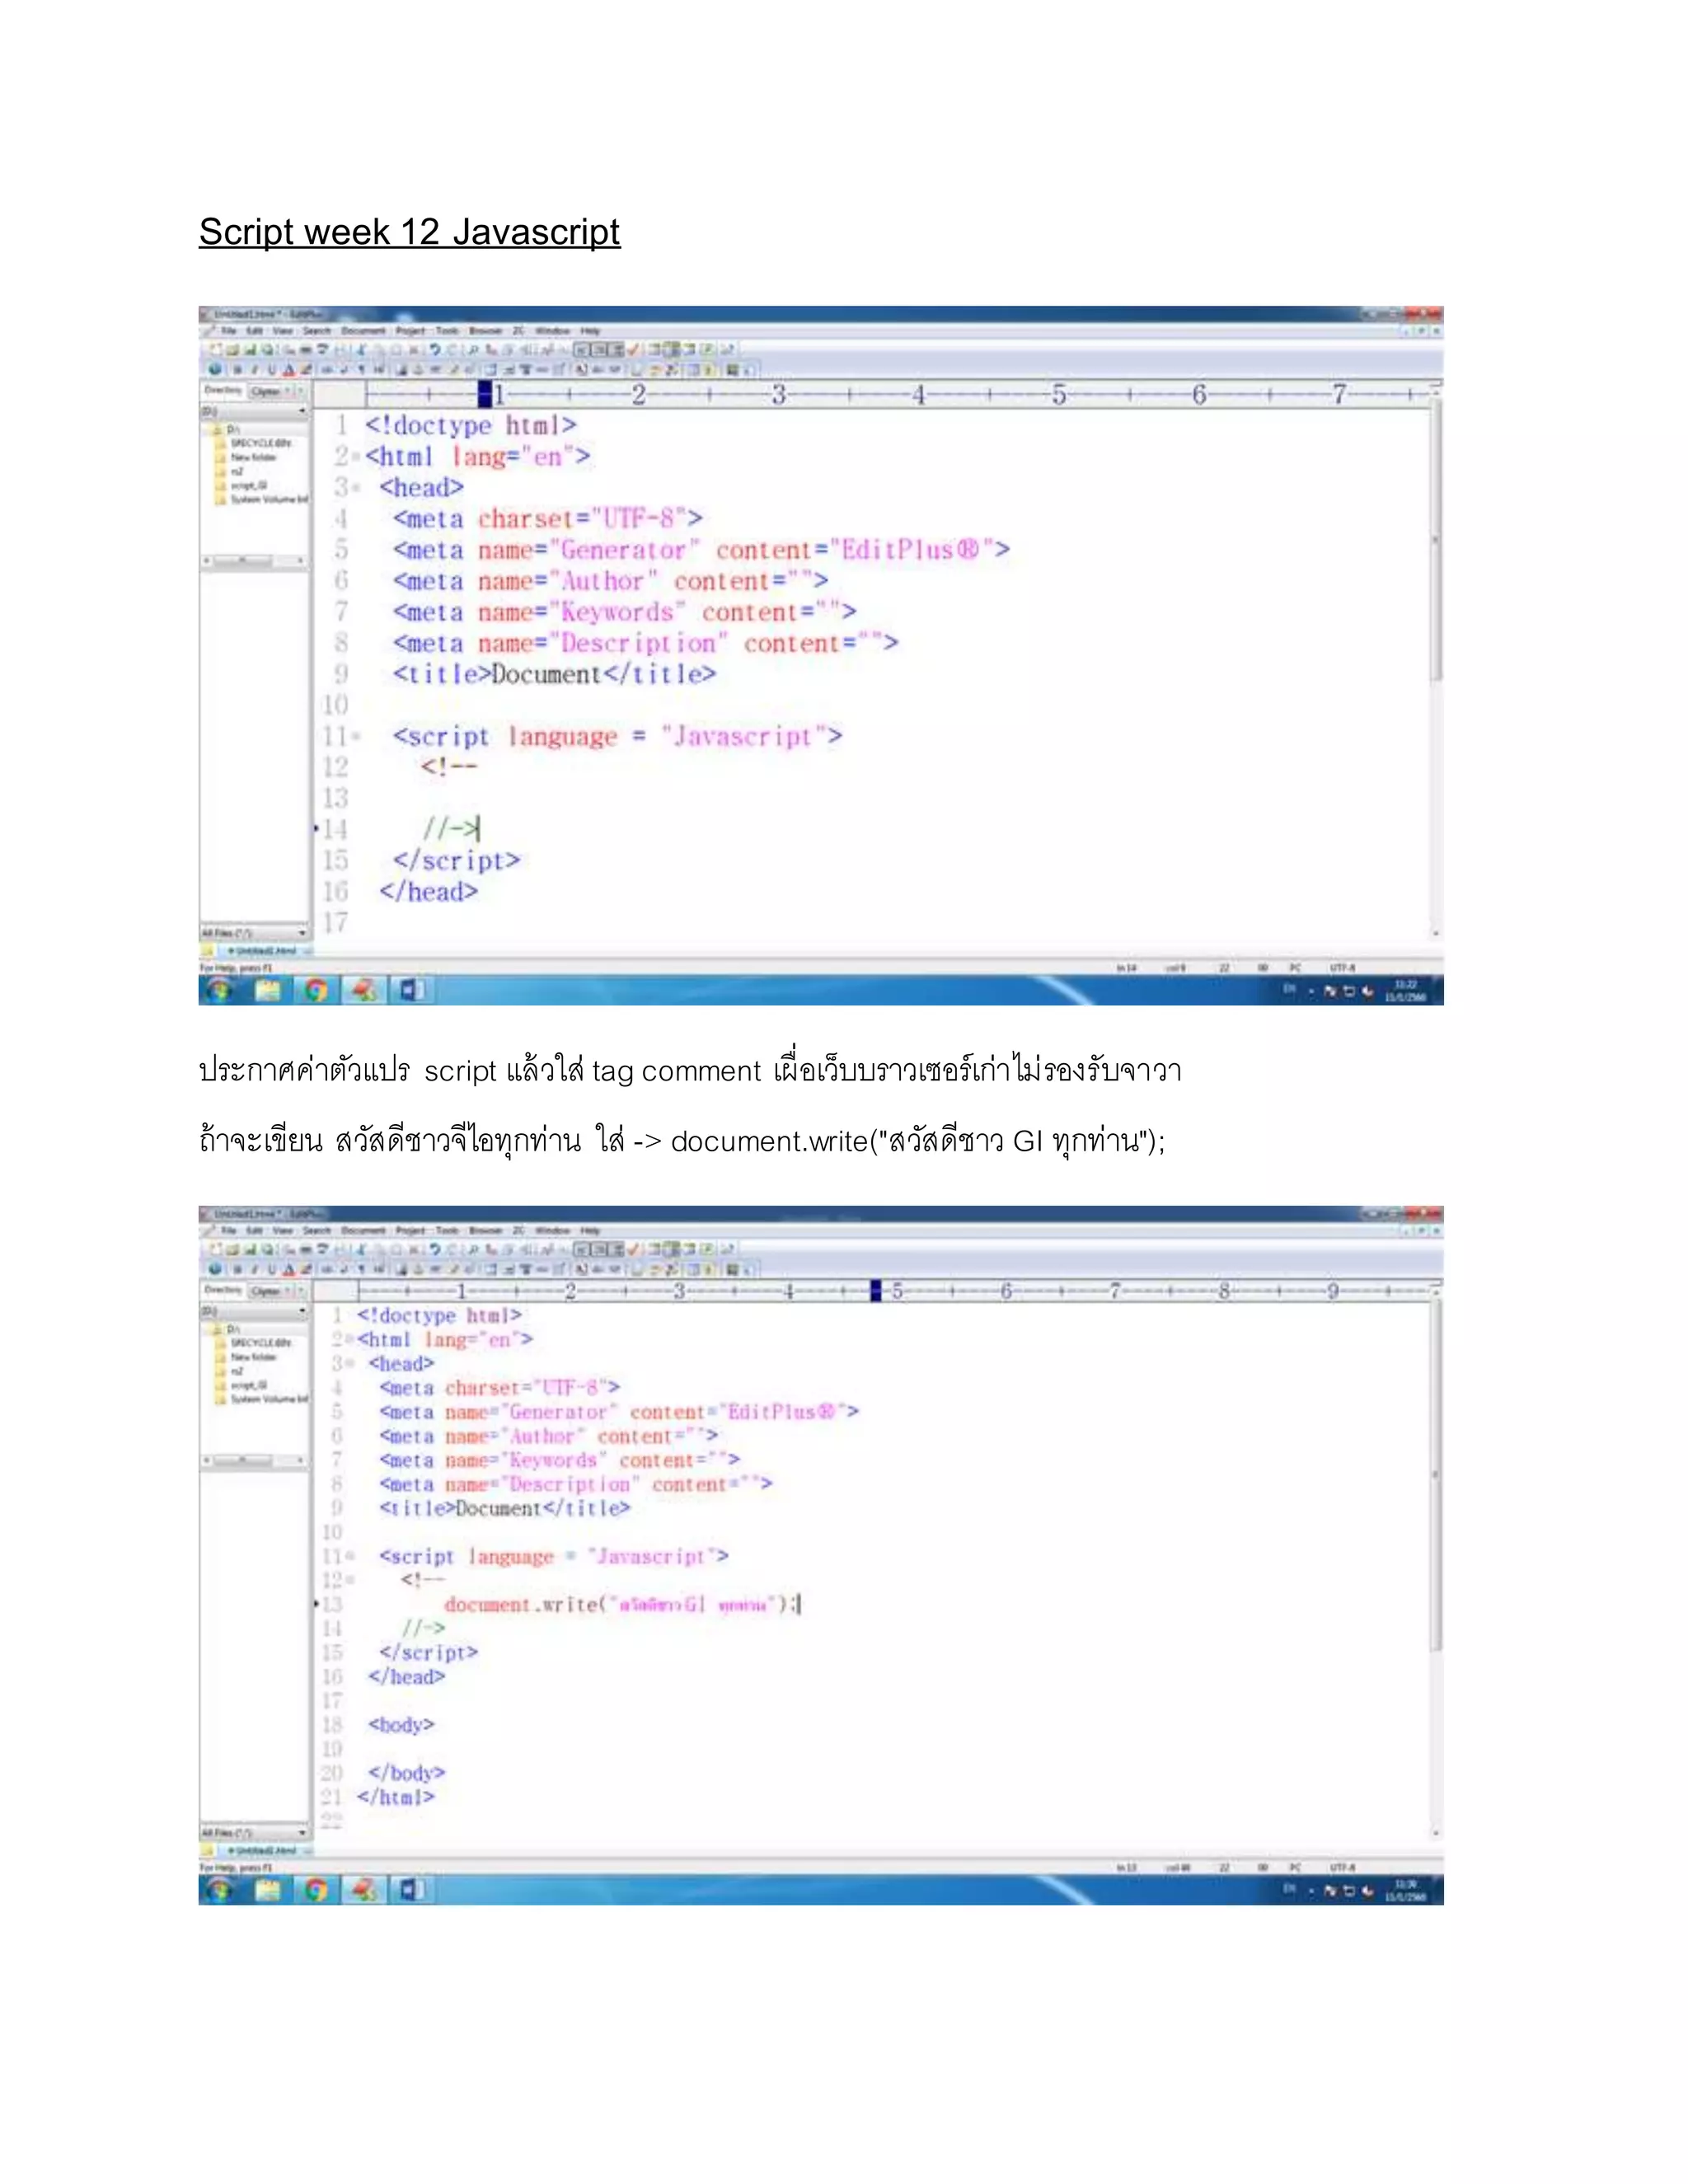Open Tools menu in upper EditPlus window

(448, 331)
